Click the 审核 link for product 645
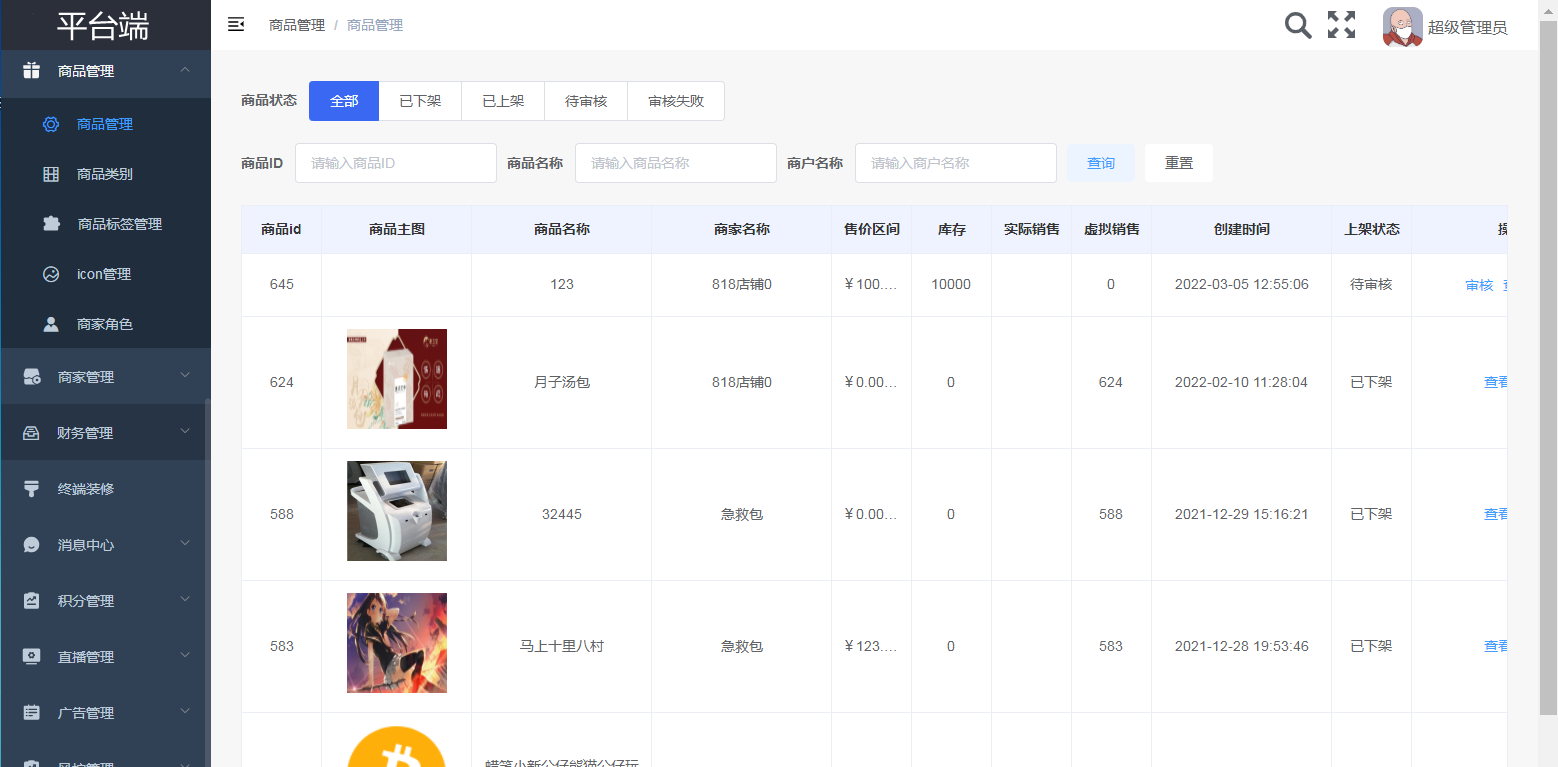The width and height of the screenshot is (1558, 767). point(1479,285)
